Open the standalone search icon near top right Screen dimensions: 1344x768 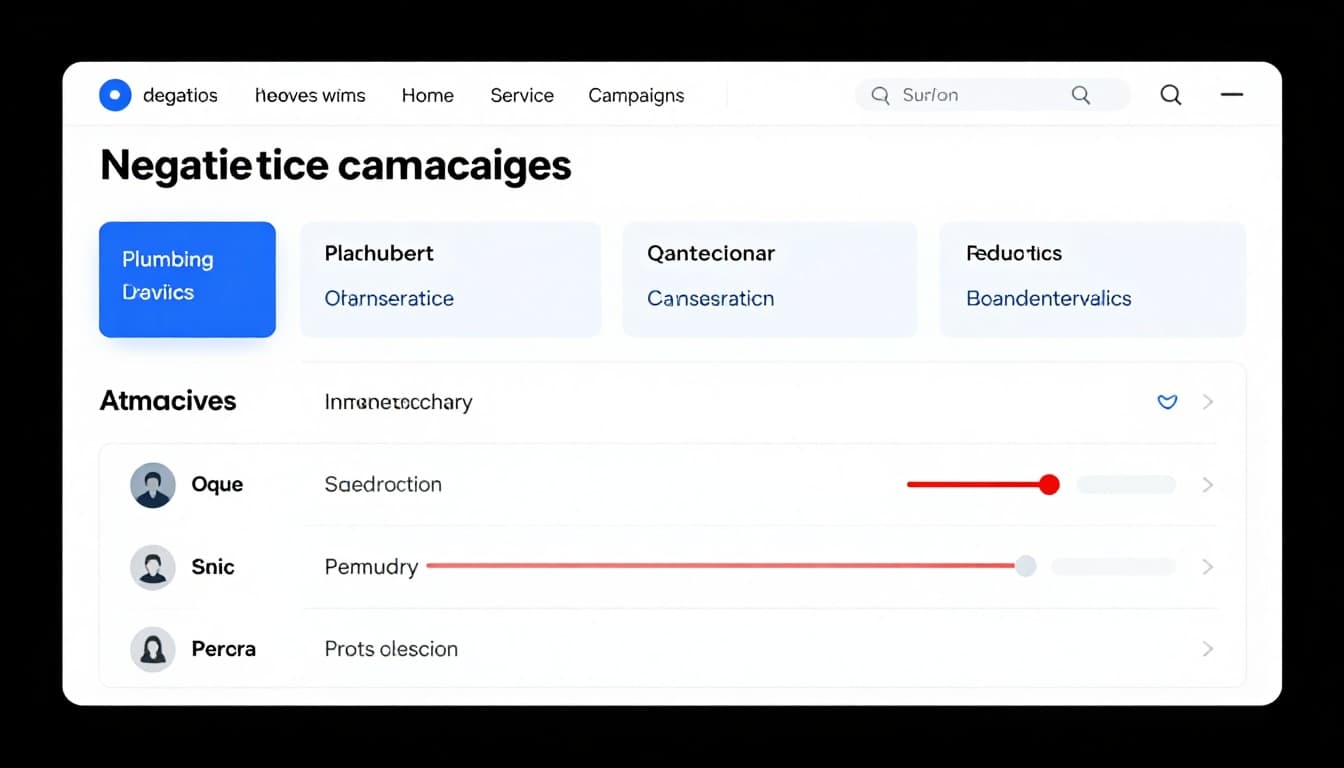click(1170, 95)
